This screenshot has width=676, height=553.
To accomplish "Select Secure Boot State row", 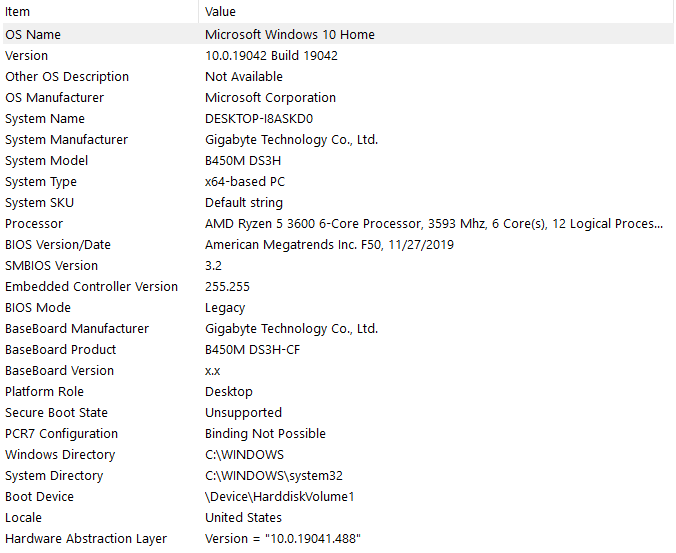I will click(x=338, y=413).
